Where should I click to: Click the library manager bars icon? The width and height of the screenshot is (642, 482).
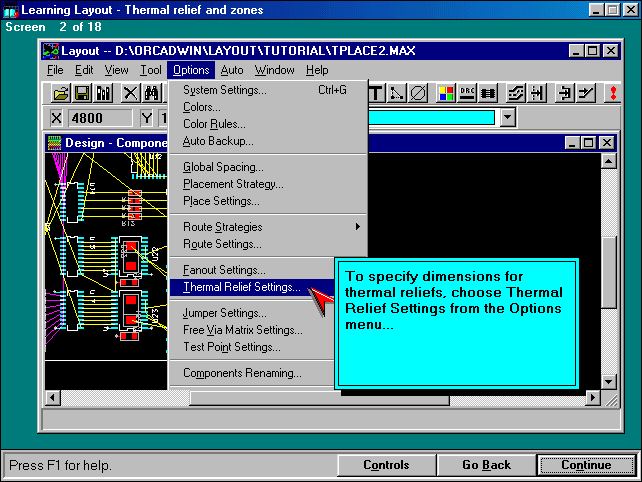[103, 93]
